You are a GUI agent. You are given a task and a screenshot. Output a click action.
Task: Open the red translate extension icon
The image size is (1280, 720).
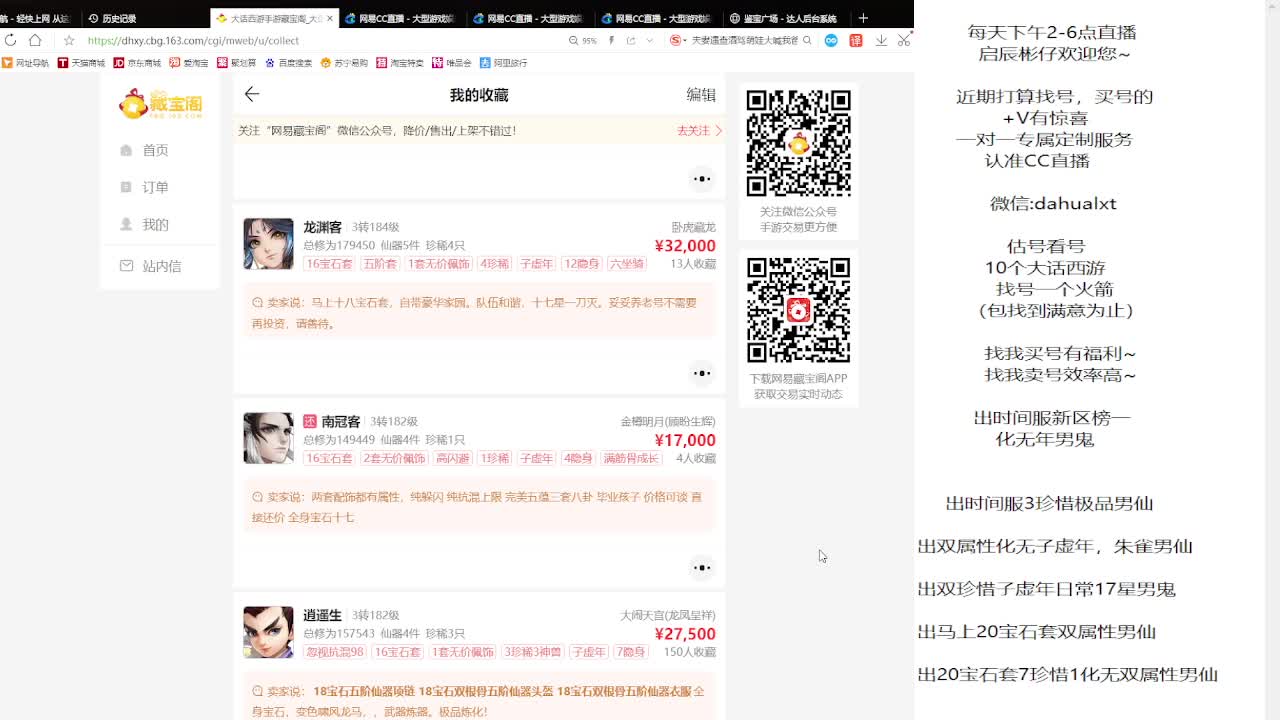[856, 40]
